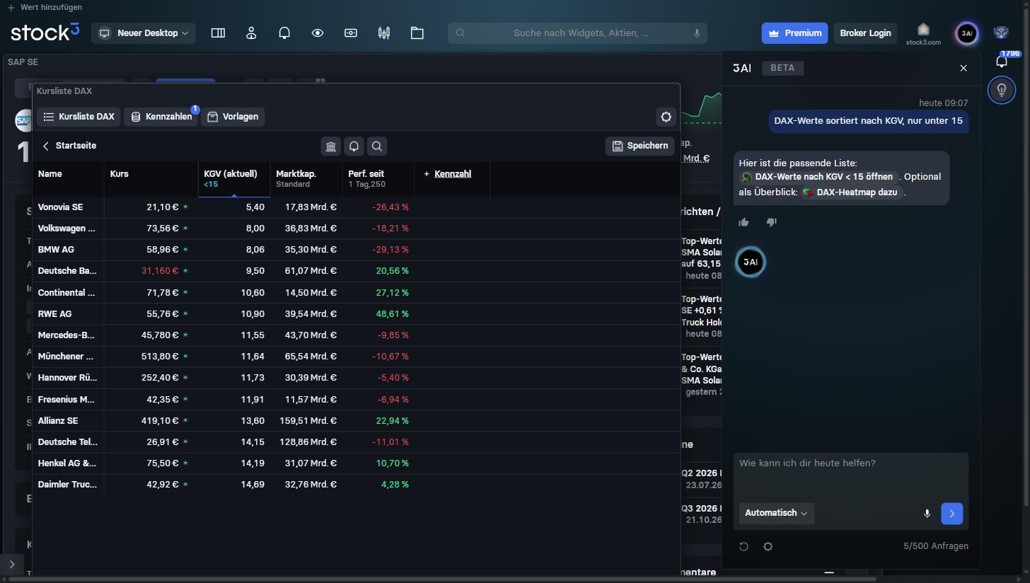The width and height of the screenshot is (1030, 583).
Task: Go back to Startseite
Action: [69, 146]
